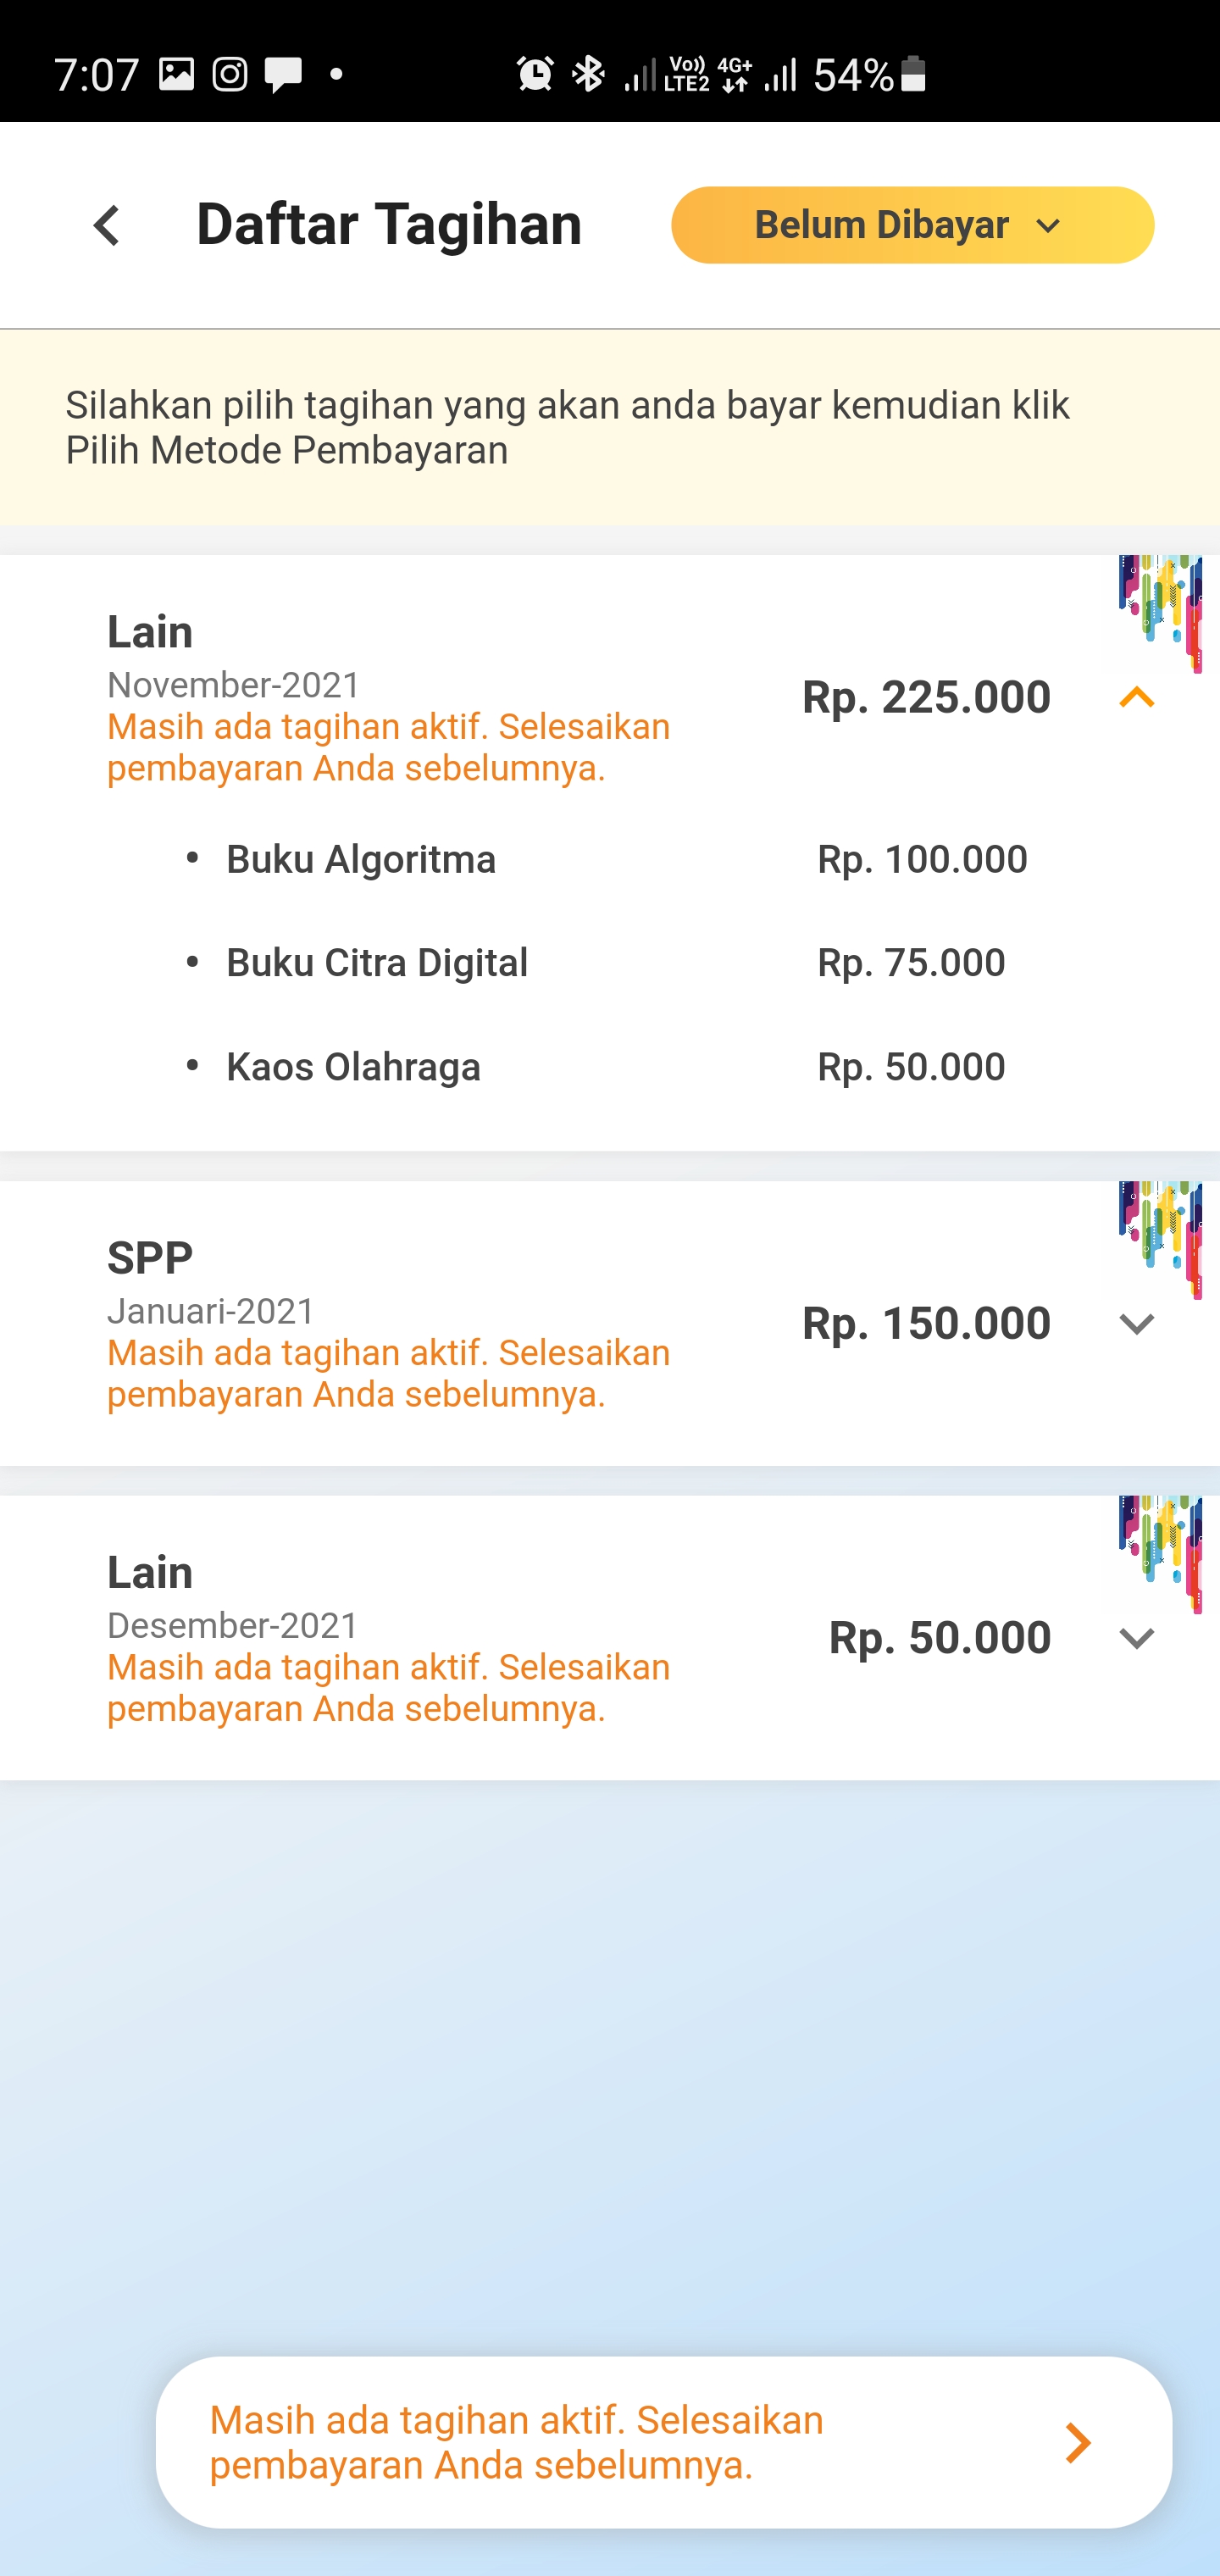
Task: Tap the orange arrow in bottom banner
Action: pos(1077,2442)
